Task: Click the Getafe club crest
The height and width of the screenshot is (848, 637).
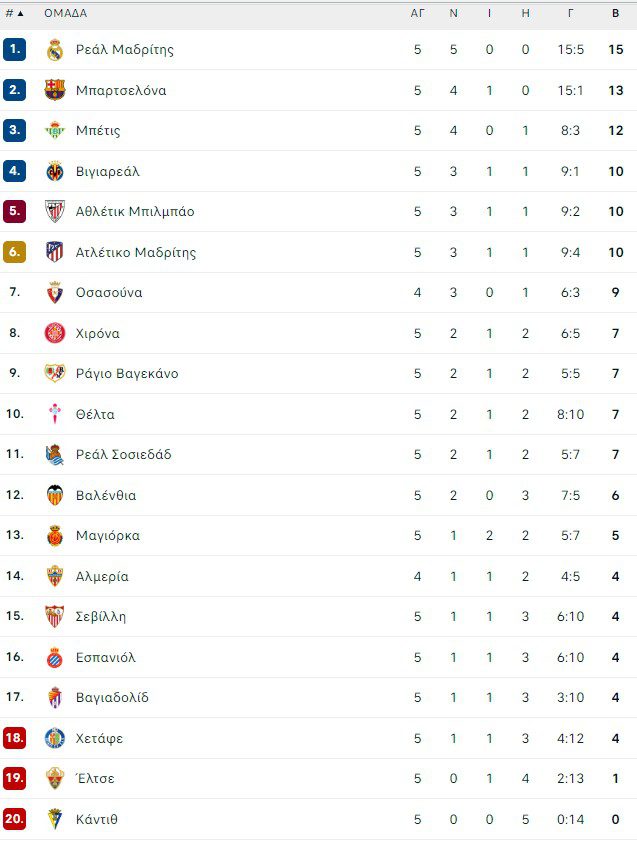Action: (55, 738)
